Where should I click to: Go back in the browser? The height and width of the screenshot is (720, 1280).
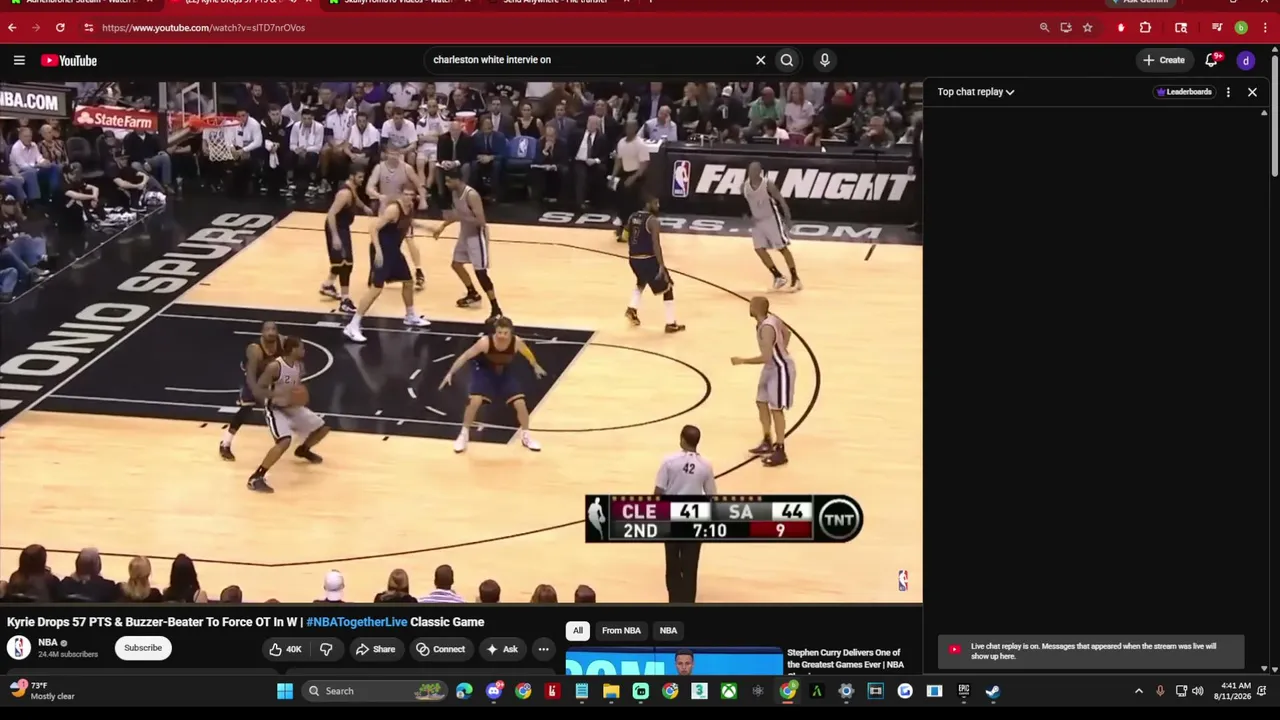pos(12,28)
